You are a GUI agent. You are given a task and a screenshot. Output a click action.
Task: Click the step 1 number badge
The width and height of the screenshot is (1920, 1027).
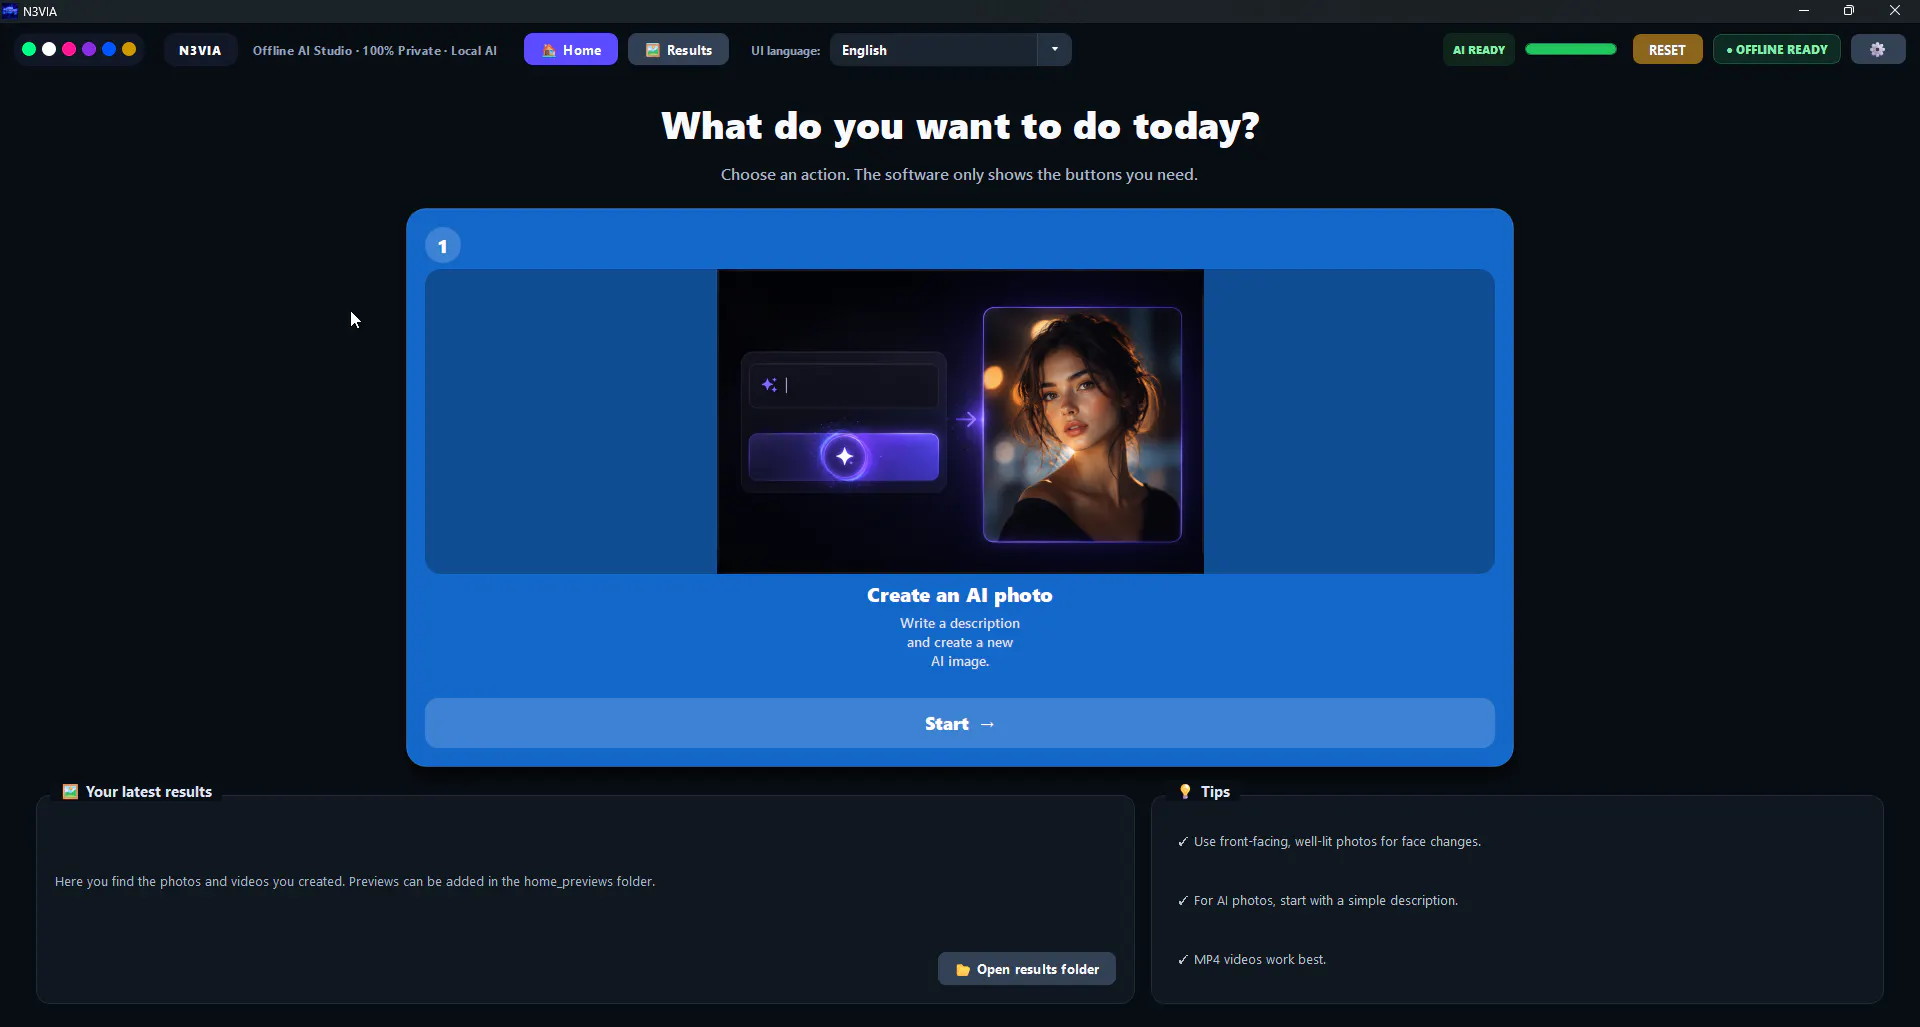[x=443, y=246]
